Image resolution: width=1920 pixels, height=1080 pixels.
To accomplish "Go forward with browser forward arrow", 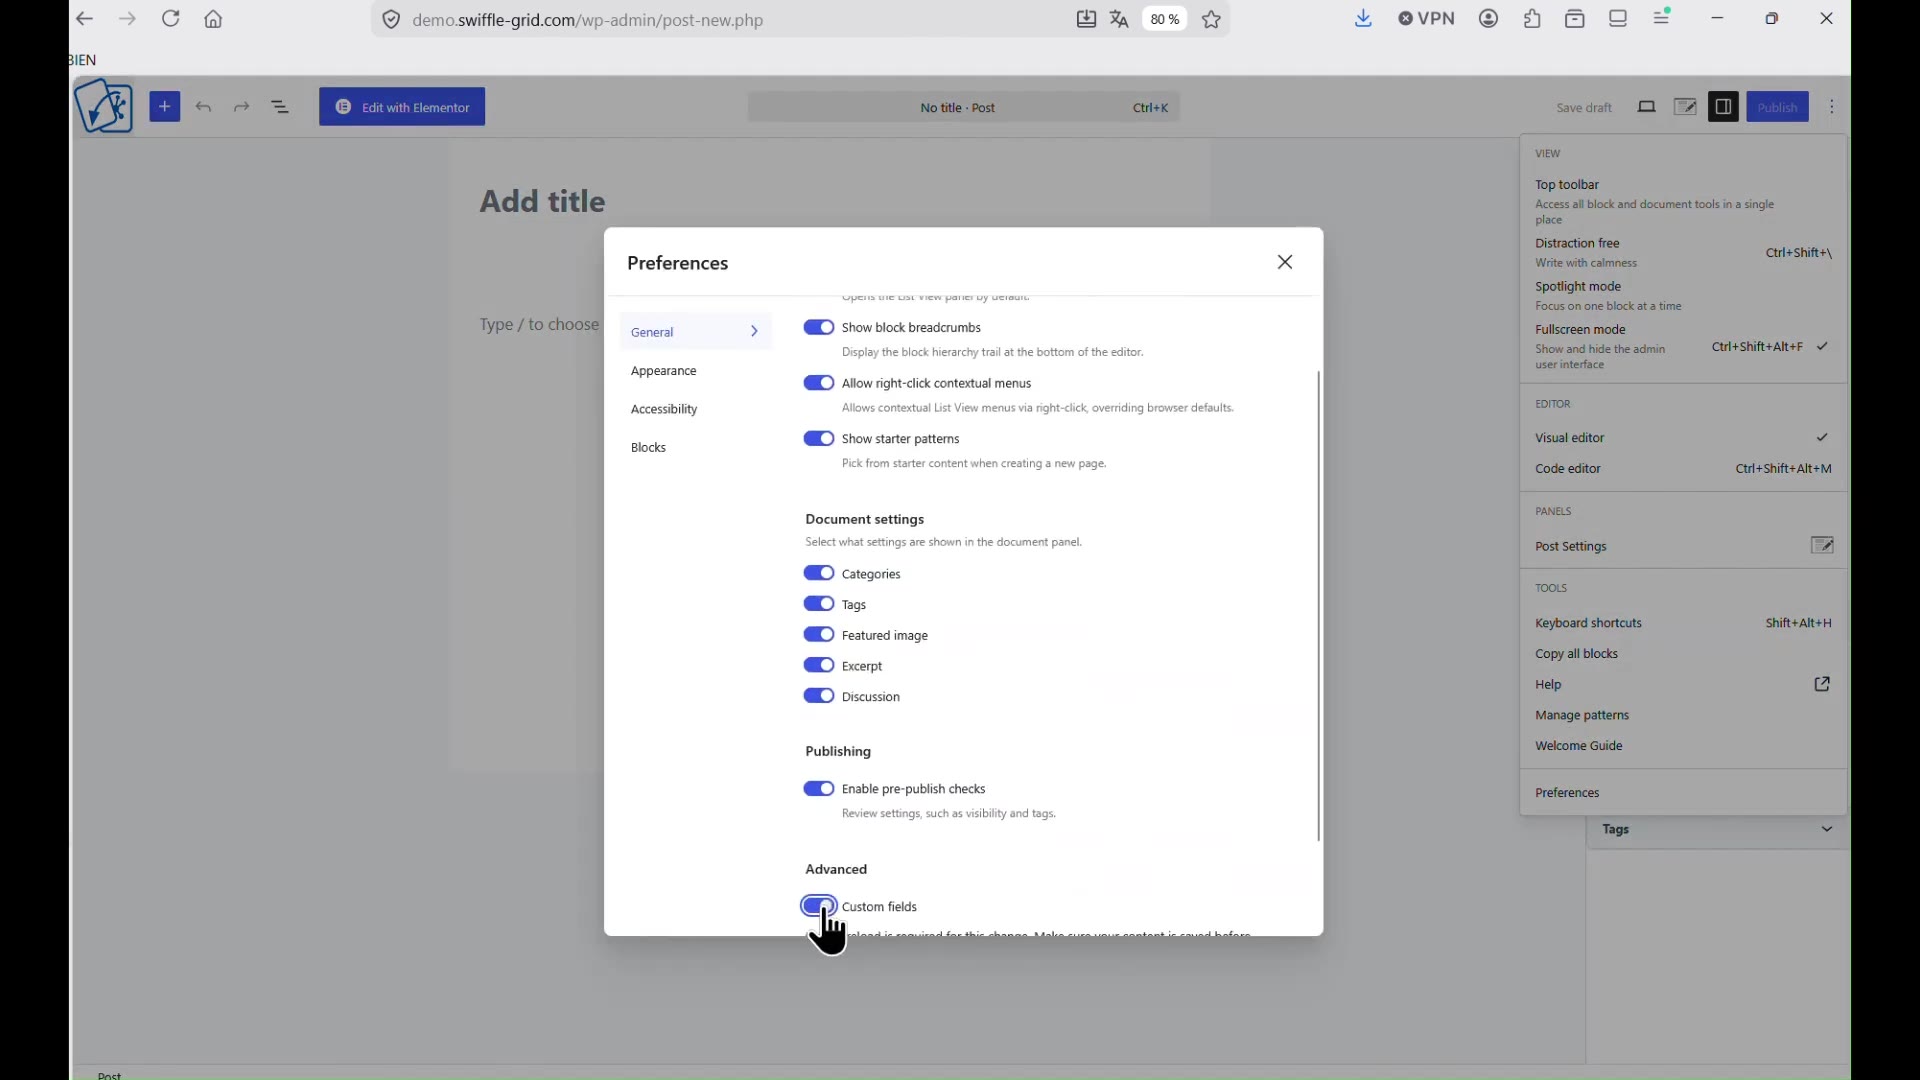I will coord(127,19).
